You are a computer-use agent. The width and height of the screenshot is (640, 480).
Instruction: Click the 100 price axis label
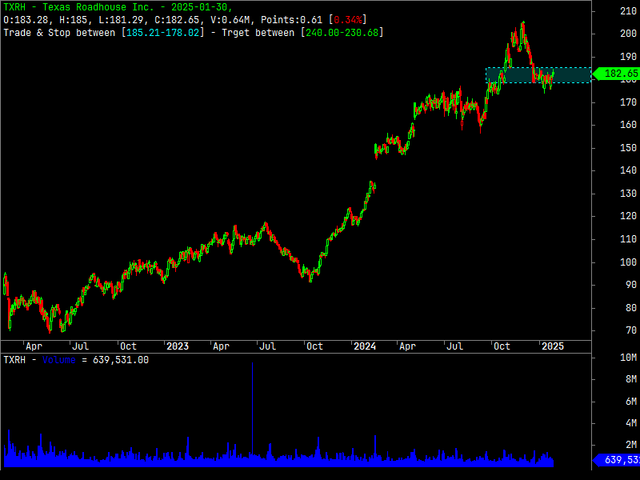pyautogui.click(x=628, y=262)
